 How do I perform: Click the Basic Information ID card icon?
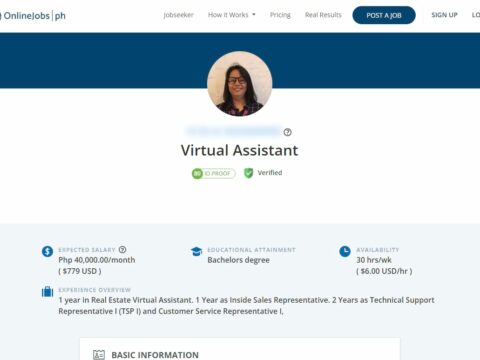pyautogui.click(x=99, y=355)
